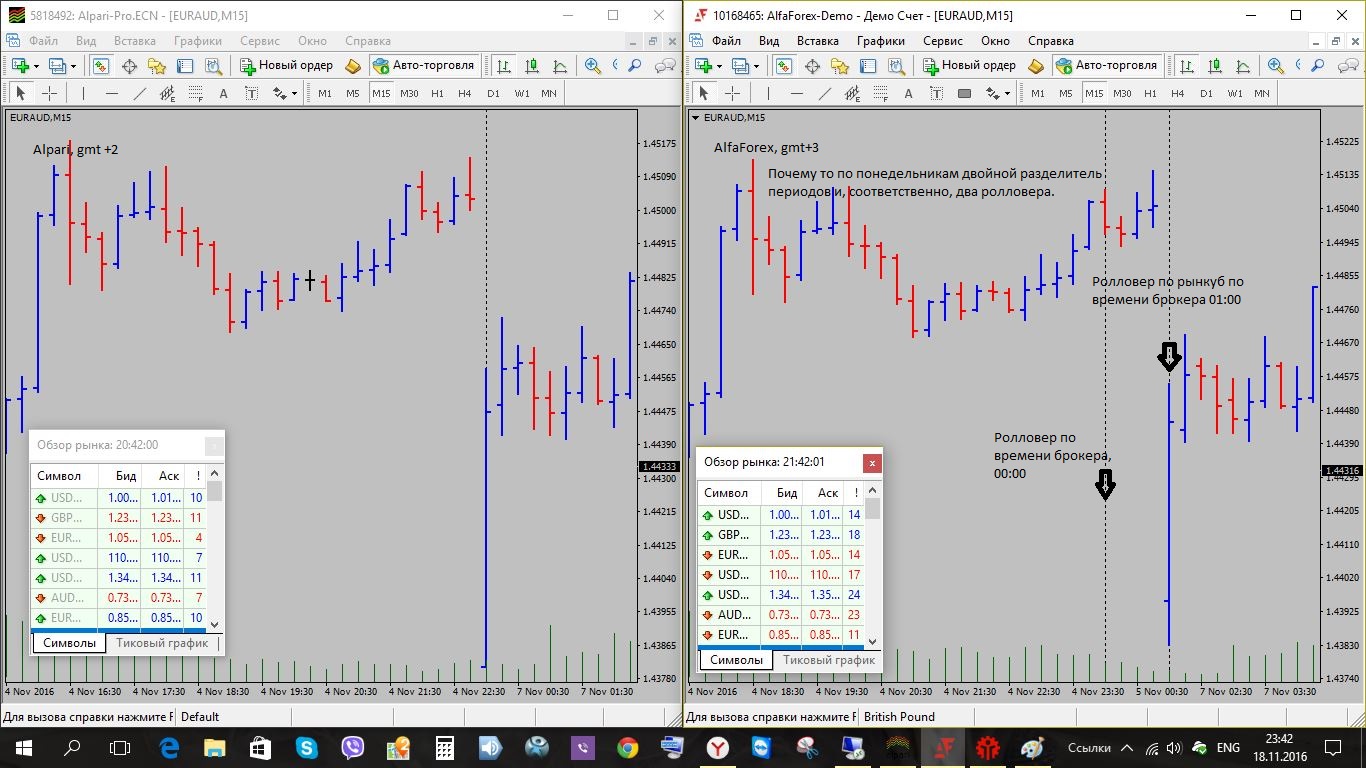Select horizontal line tool in the AlfaForex window
Screen dimensions: 1366x768
coord(796,93)
